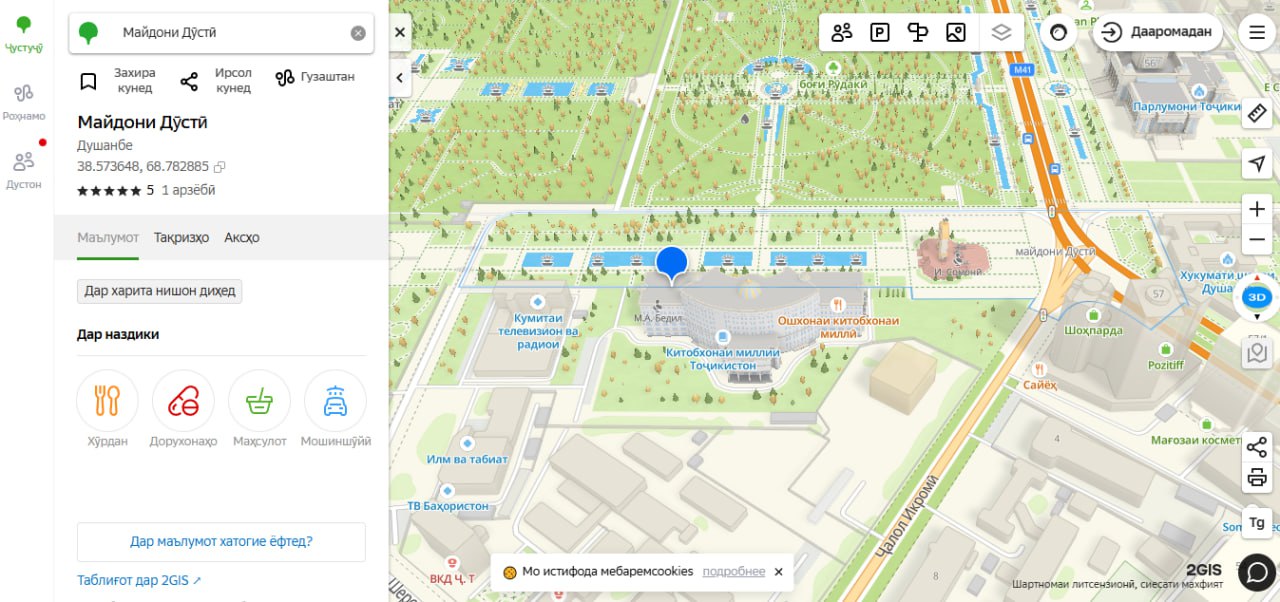Viewport: 1280px width, 602px height.
Task: Click the my location arrow icon
Action: coord(1257,164)
